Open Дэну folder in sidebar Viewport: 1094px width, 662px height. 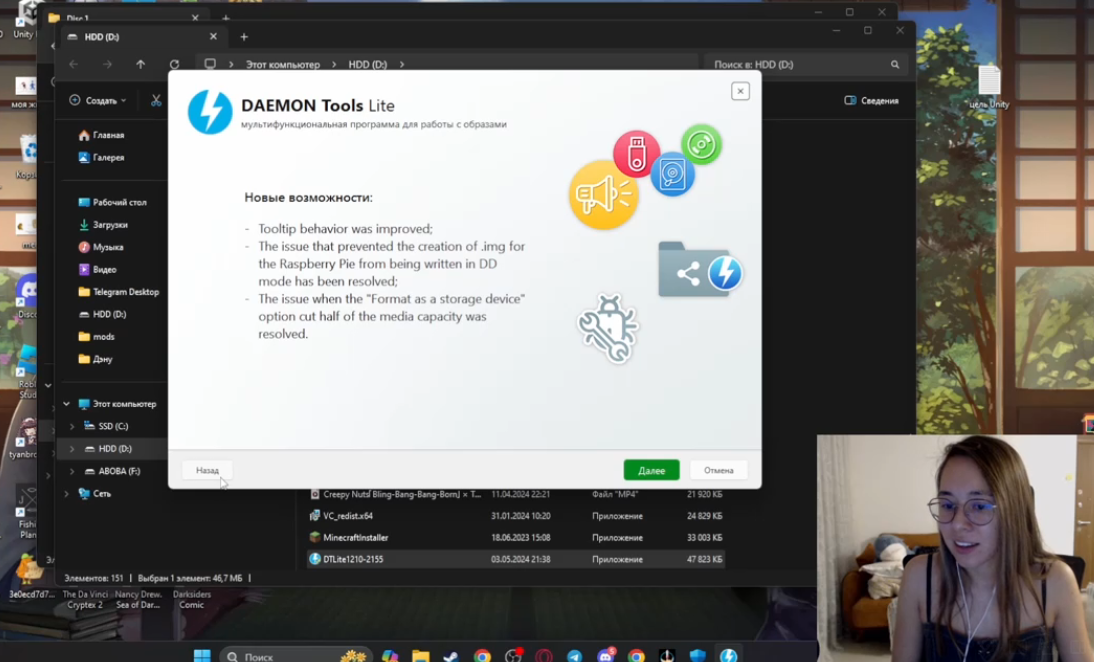tap(96, 359)
